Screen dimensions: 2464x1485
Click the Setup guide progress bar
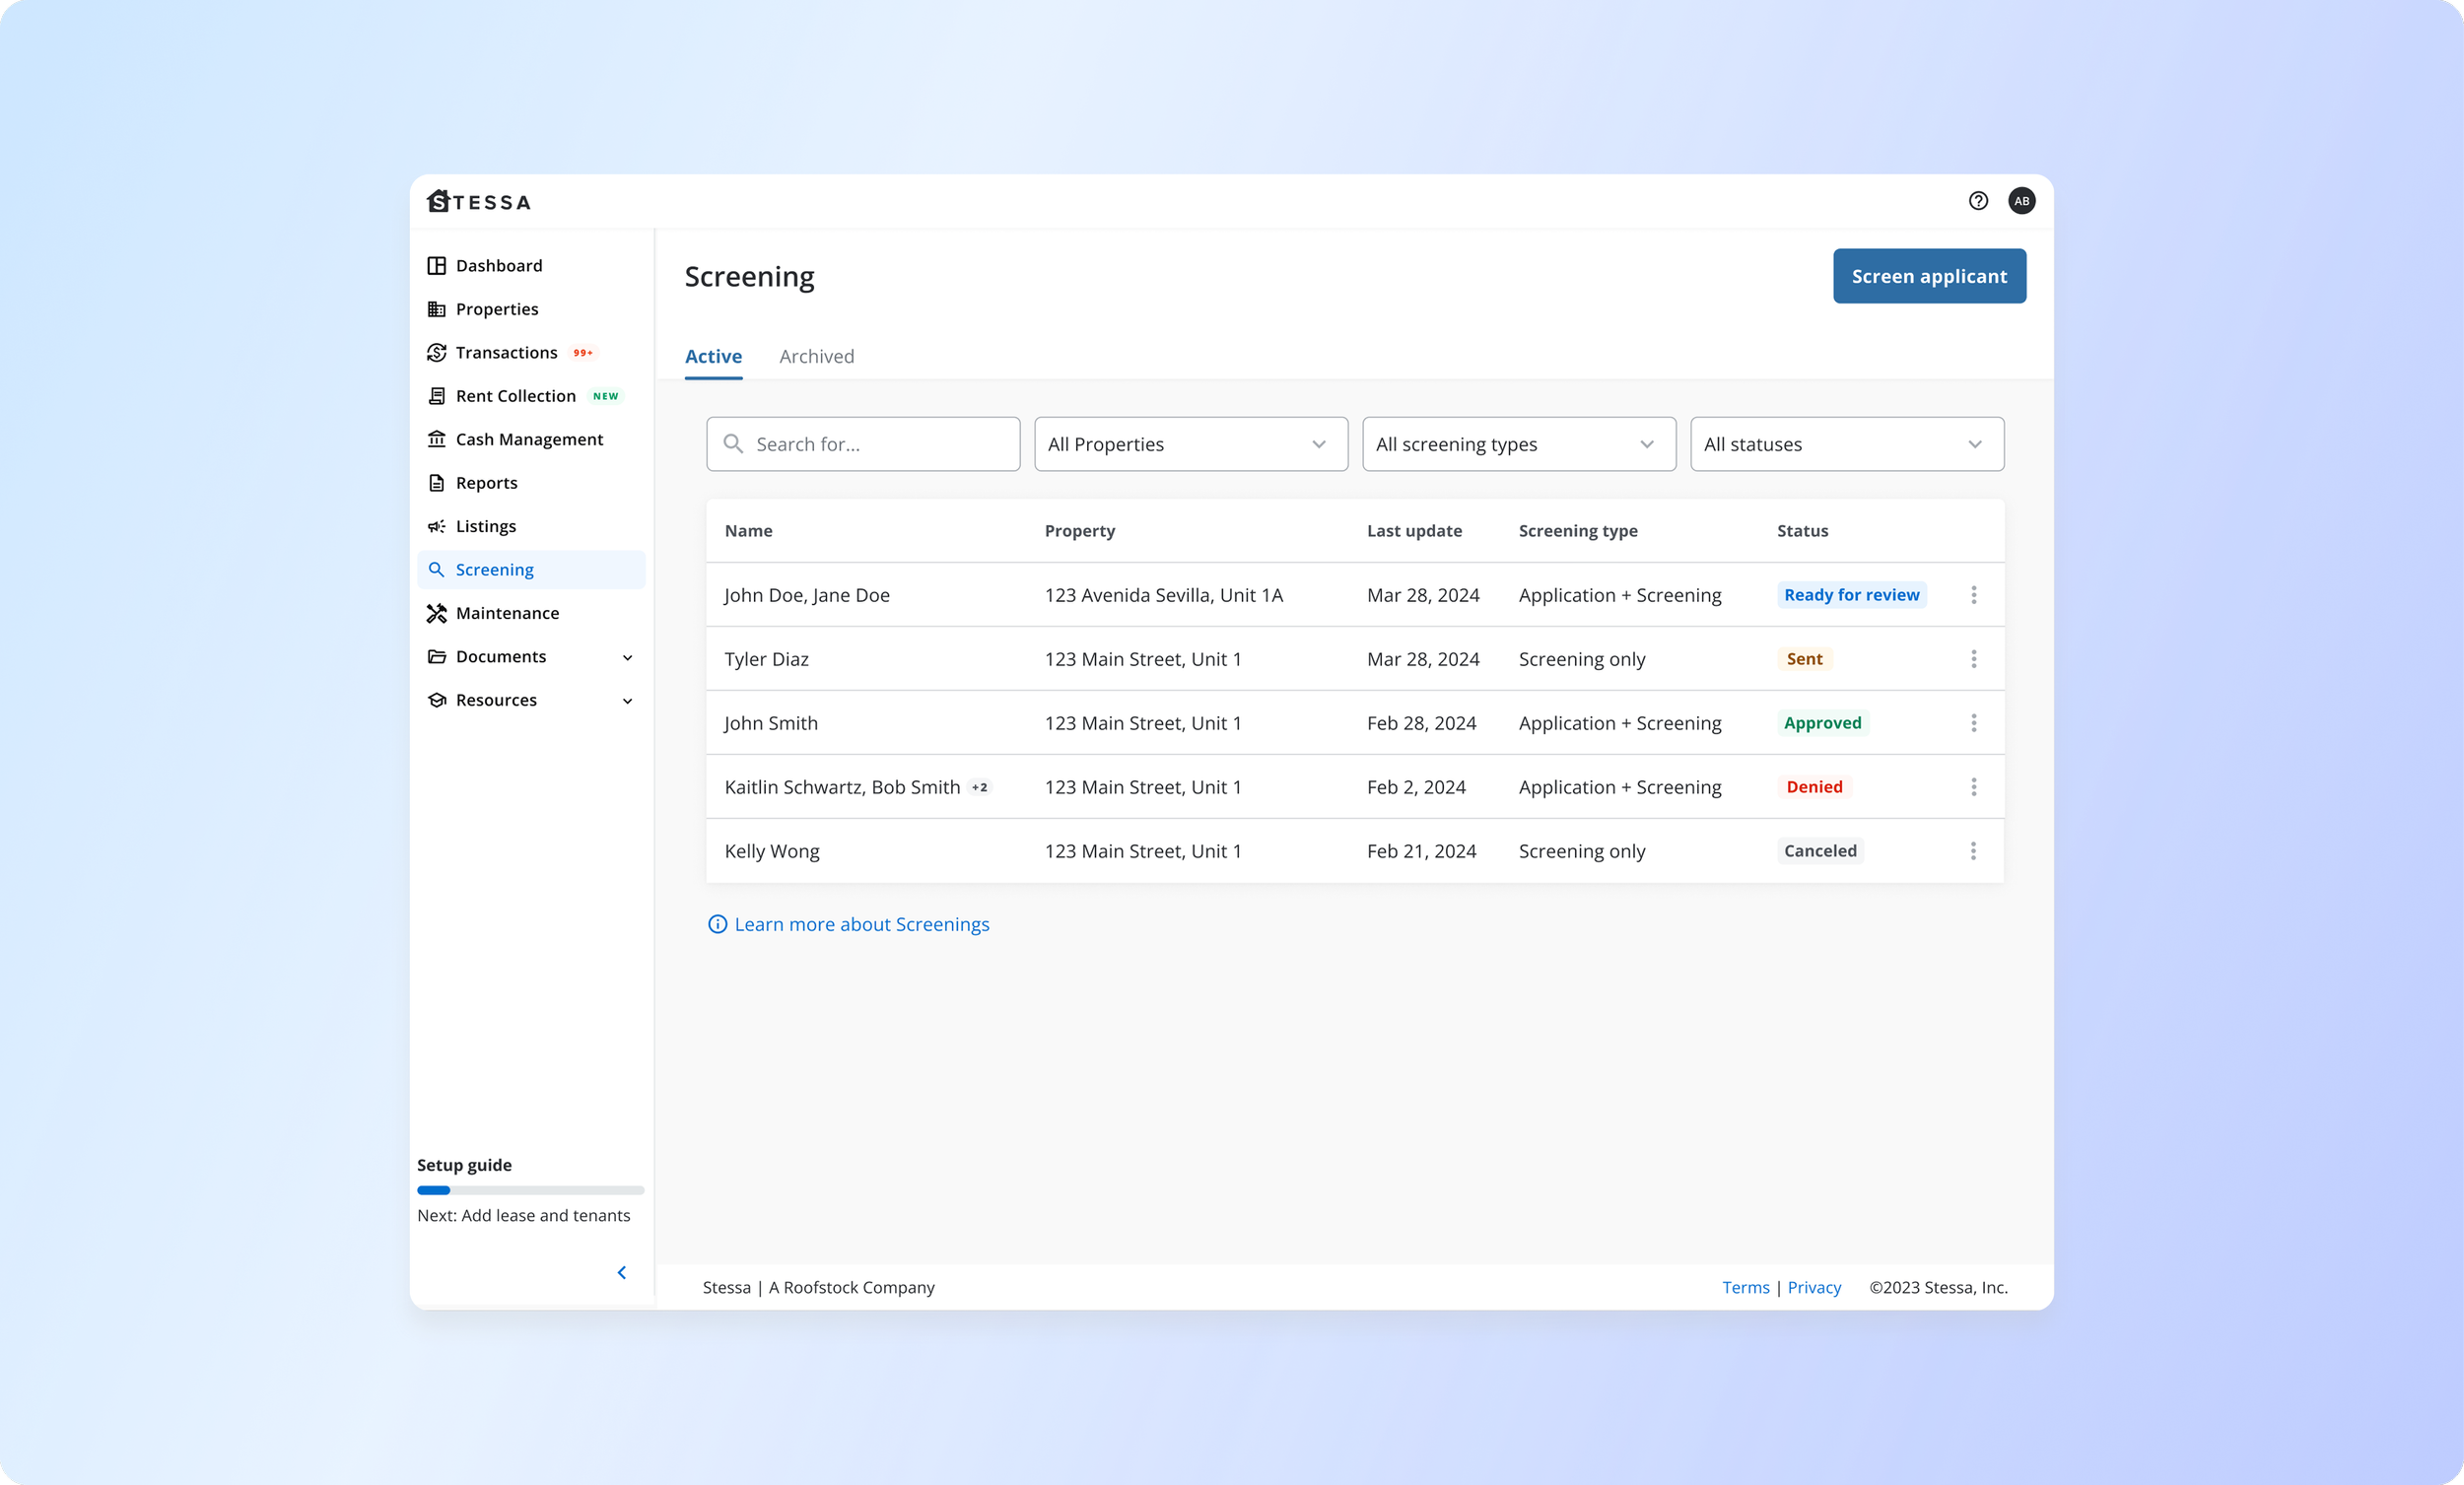pyautogui.click(x=530, y=1190)
